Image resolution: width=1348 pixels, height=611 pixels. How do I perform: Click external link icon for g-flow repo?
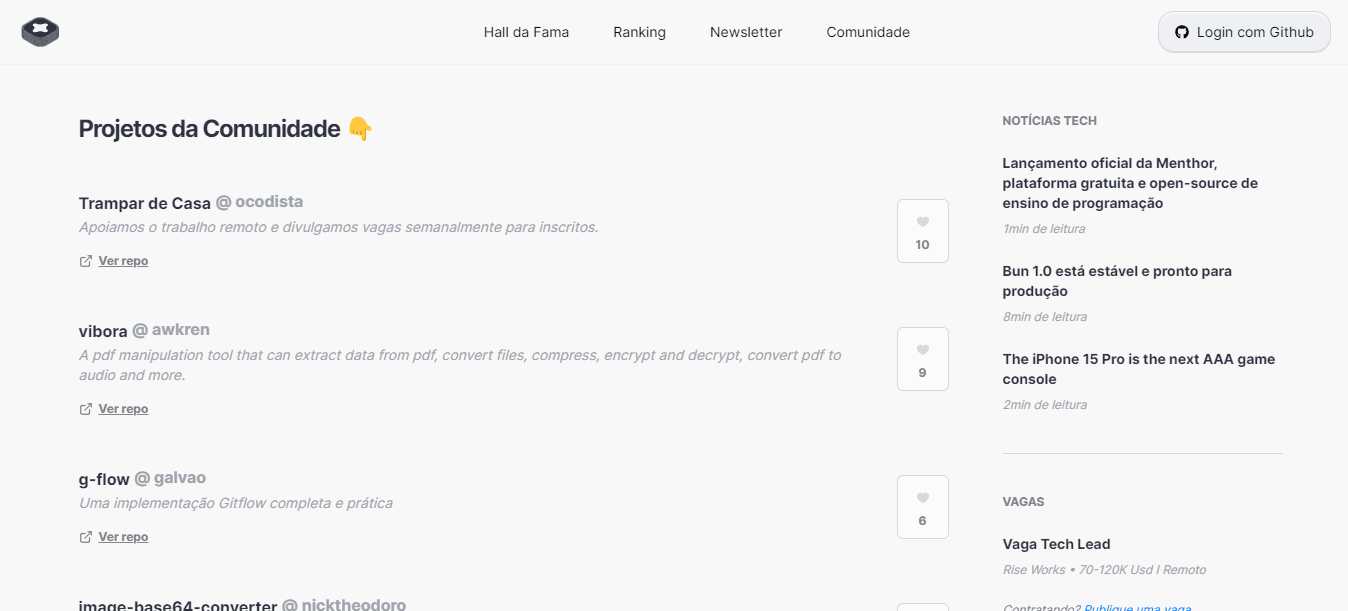[x=86, y=537]
